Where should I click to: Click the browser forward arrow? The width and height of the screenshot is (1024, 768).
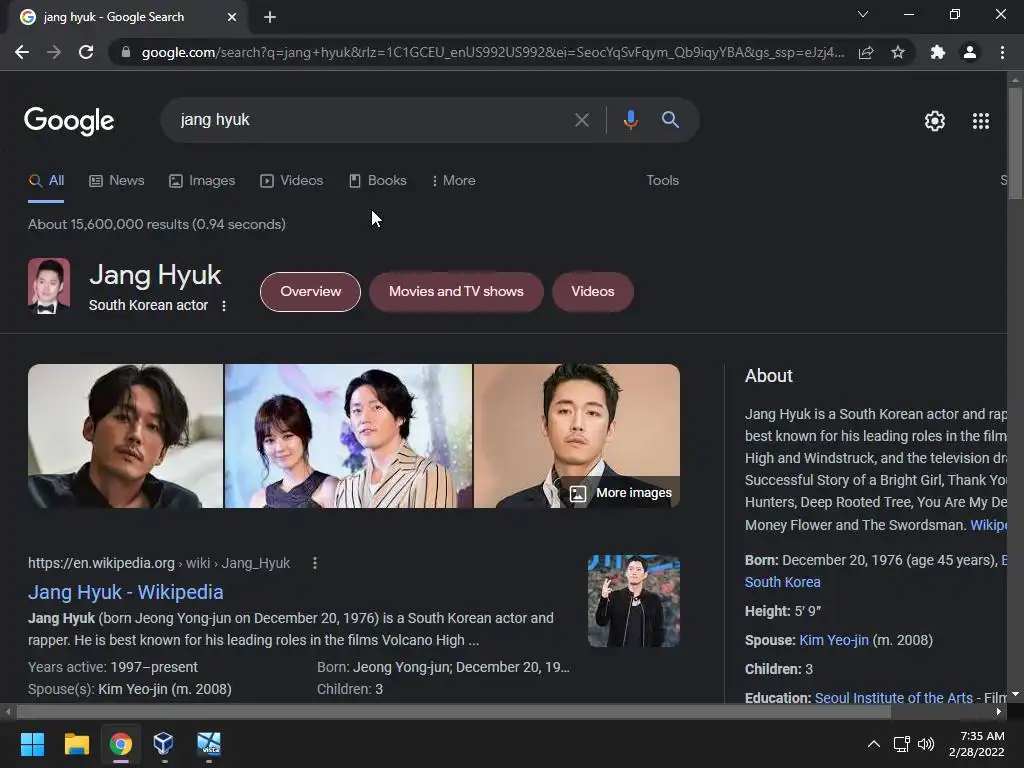pos(54,52)
